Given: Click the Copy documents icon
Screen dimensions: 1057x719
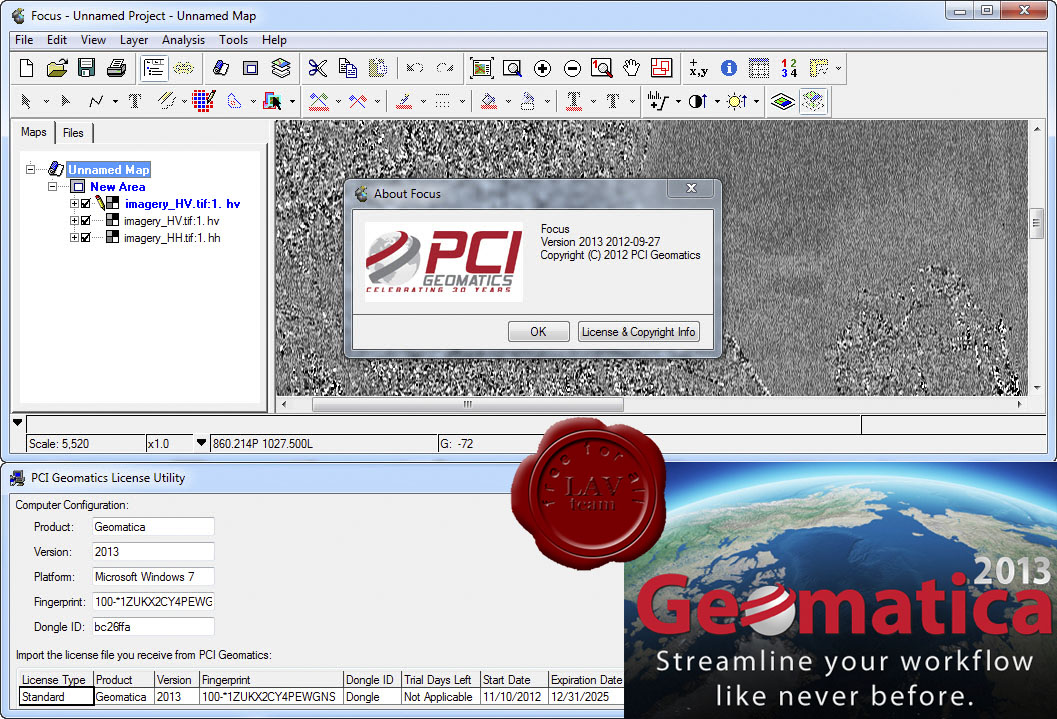Looking at the screenshot, I should pos(348,68).
